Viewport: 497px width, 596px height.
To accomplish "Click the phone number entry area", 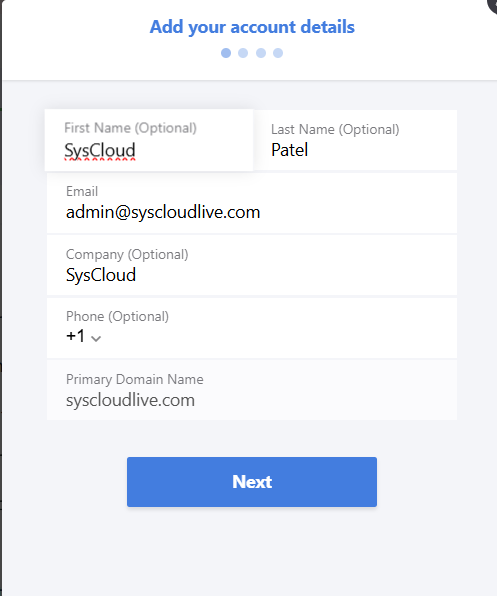I will click(279, 337).
